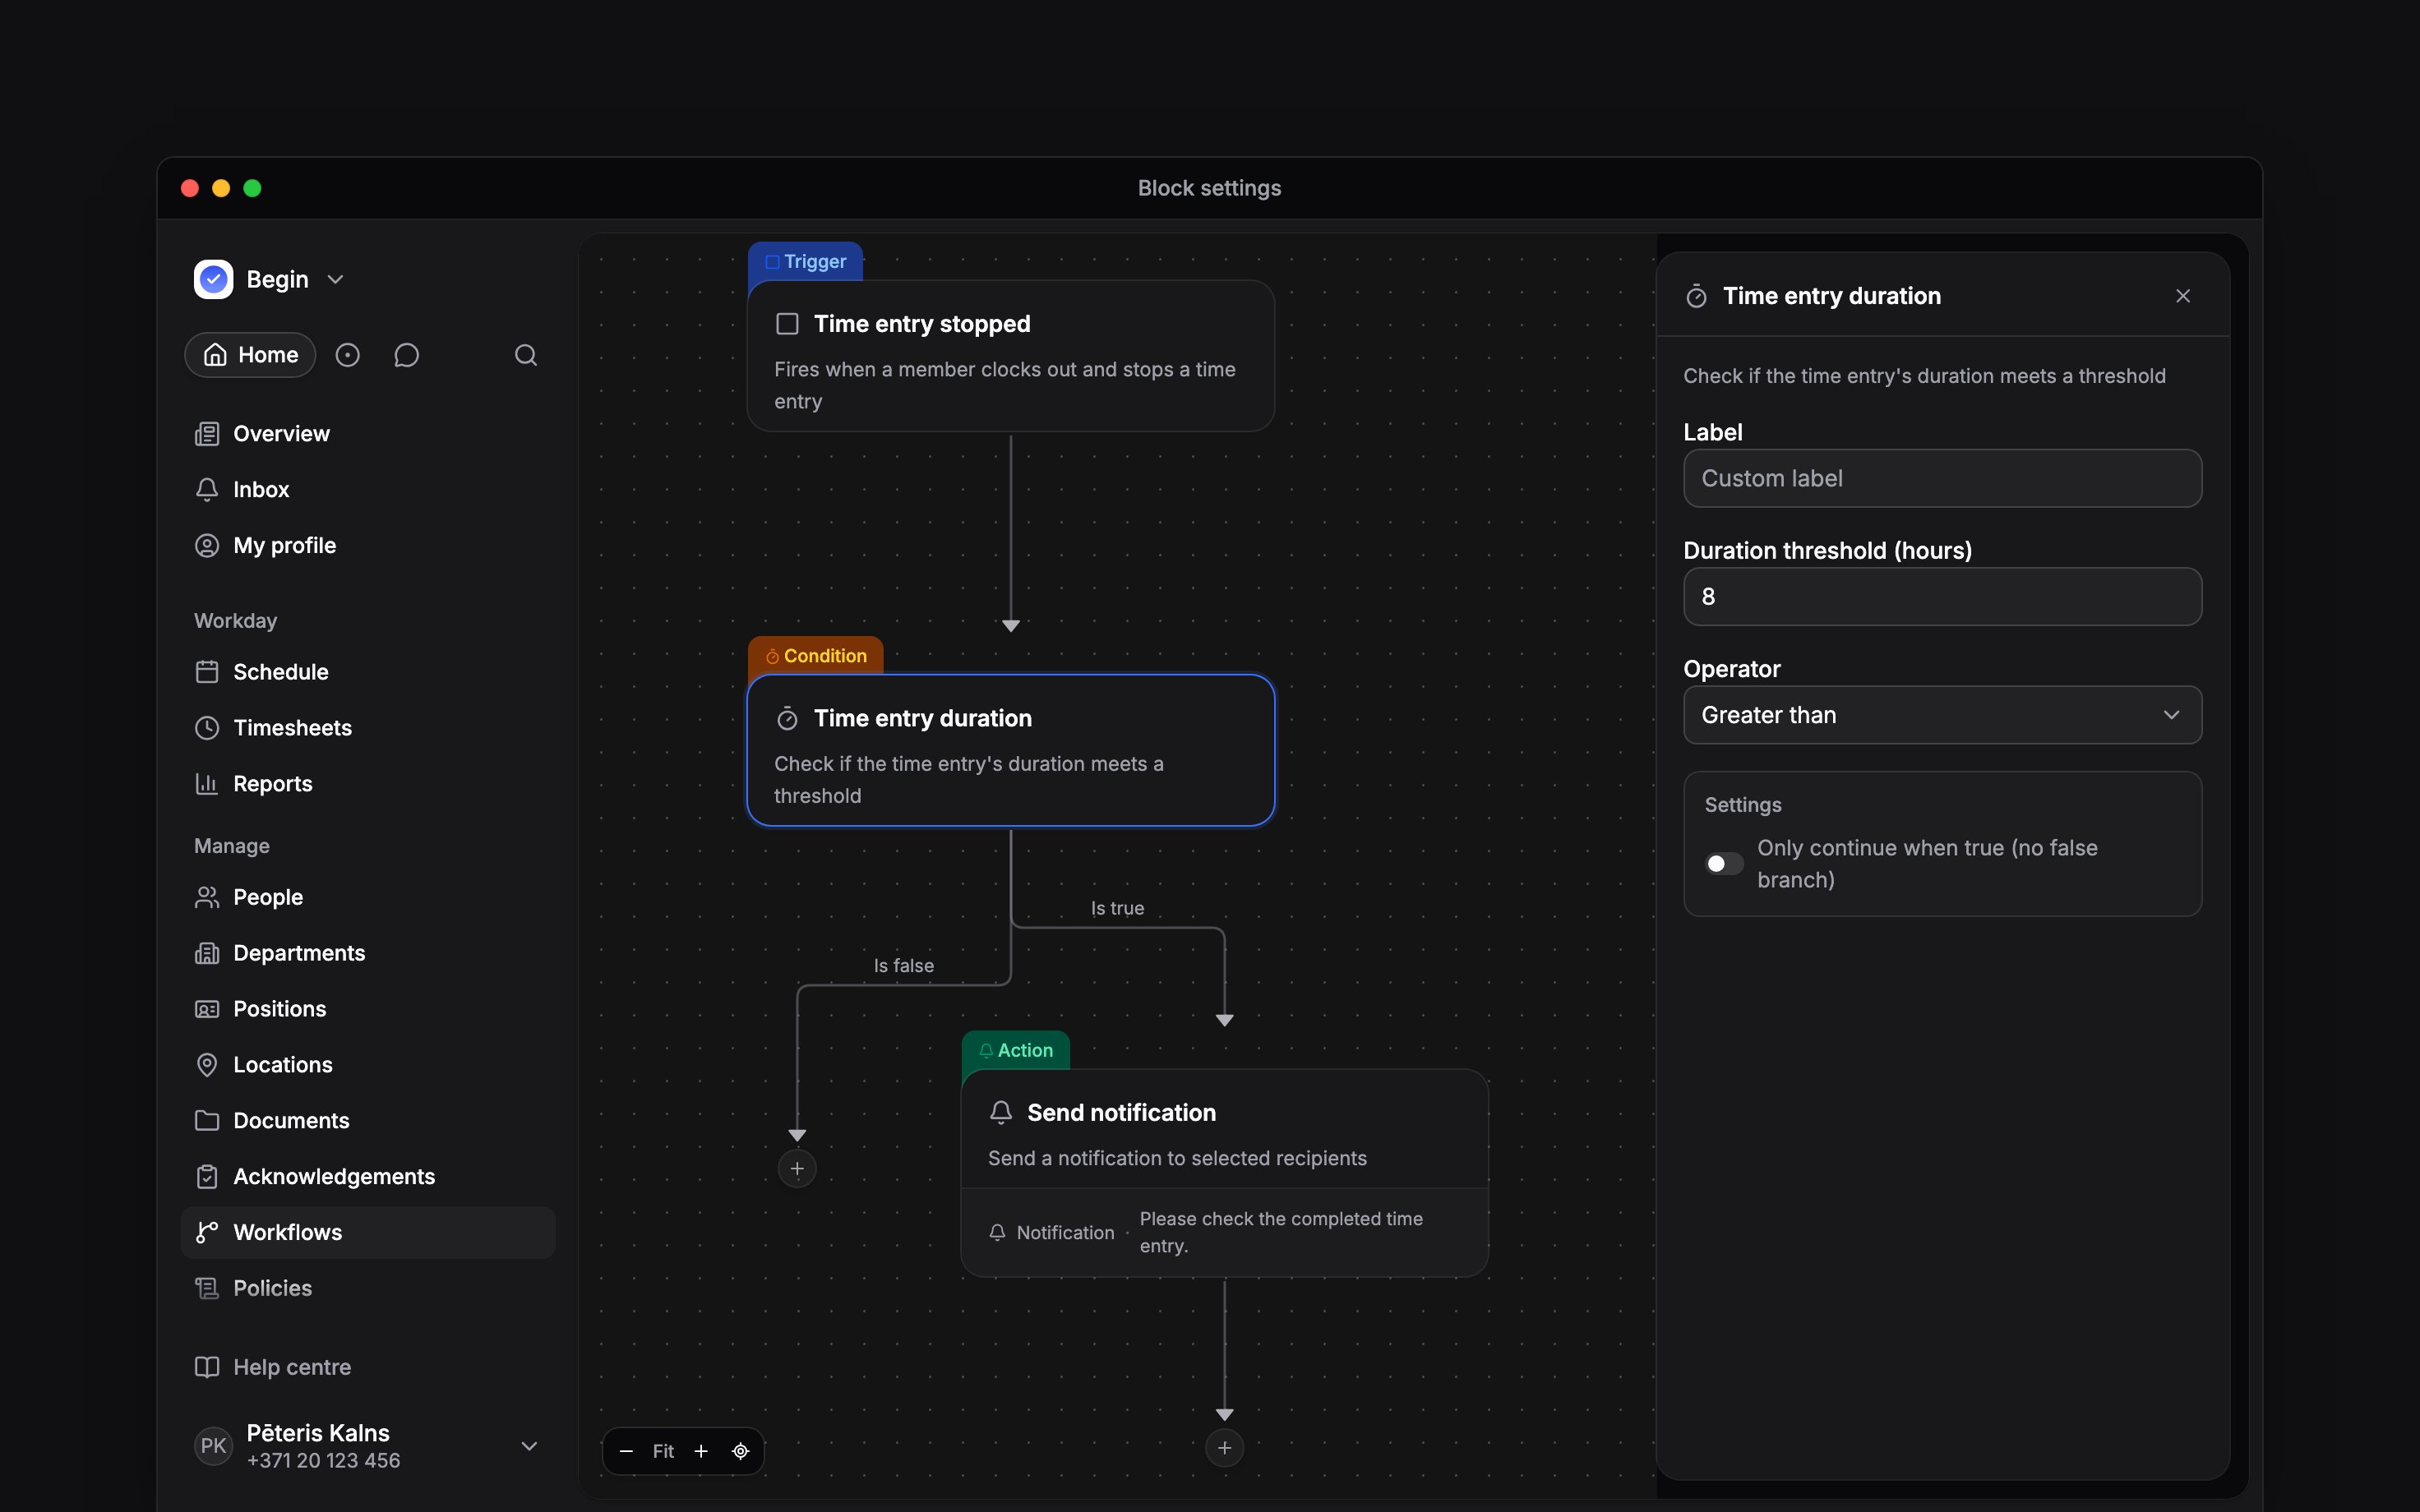Click the PK avatar at sidebar bottom
Screen dimensions: 2420x1512
point(213,1446)
